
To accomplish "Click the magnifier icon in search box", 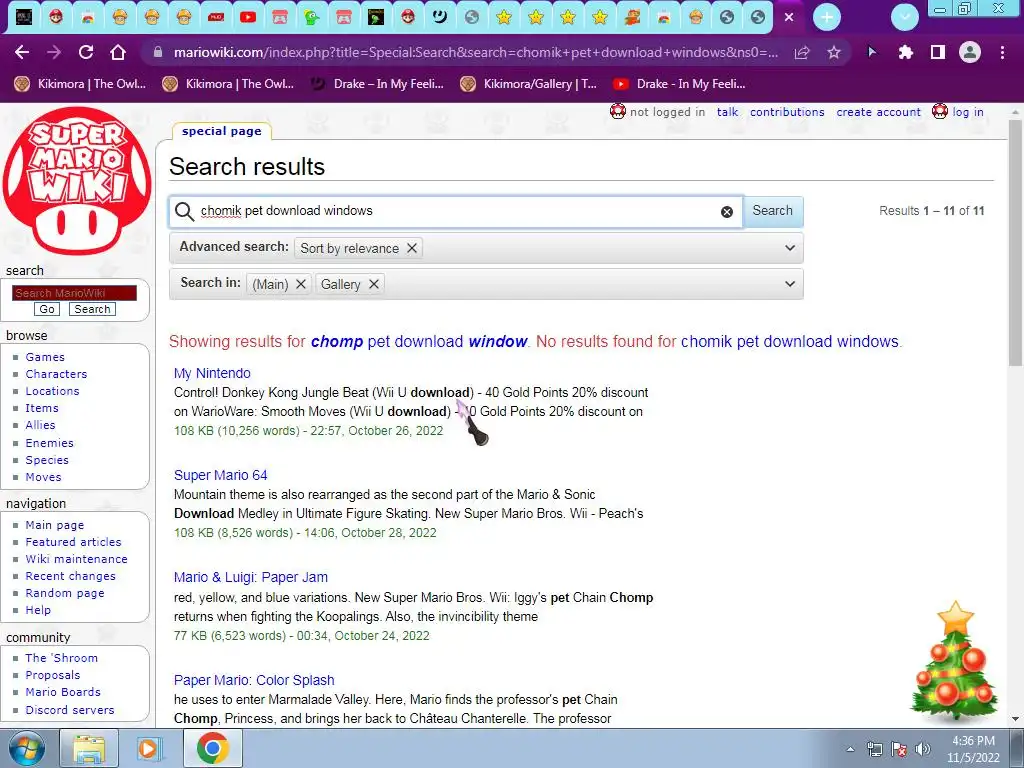I will pyautogui.click(x=184, y=211).
